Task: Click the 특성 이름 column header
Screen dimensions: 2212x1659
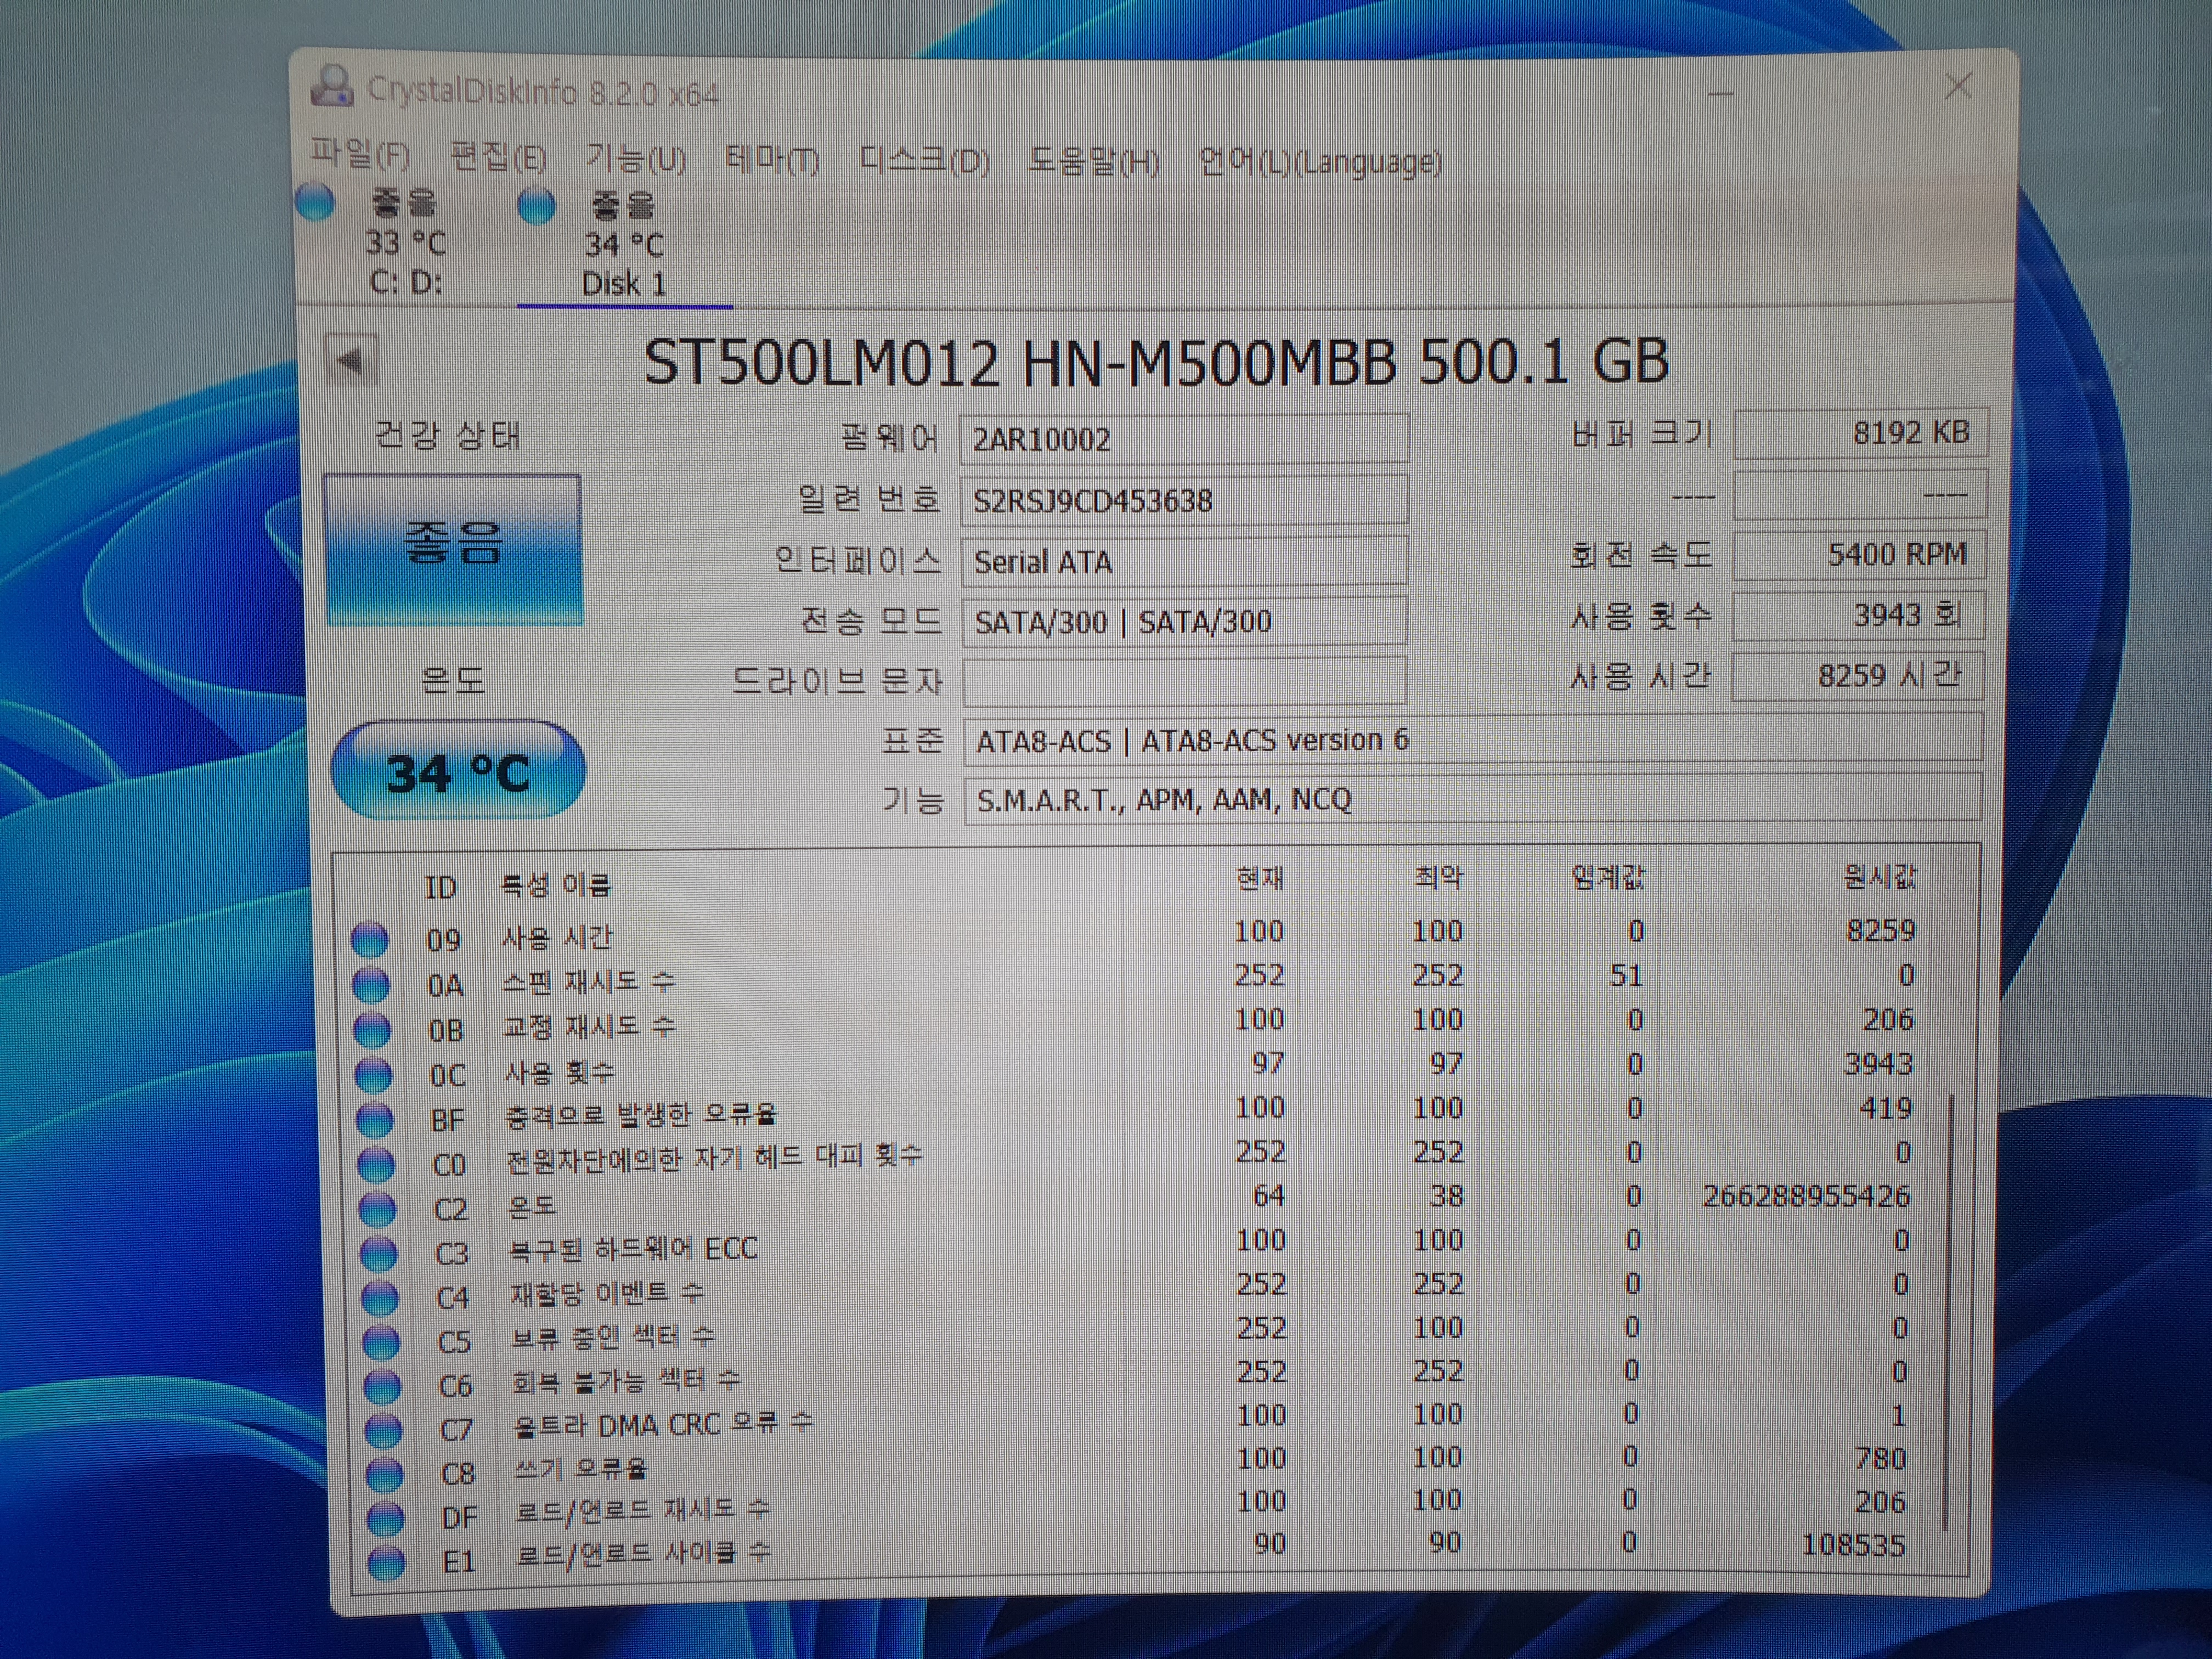Action: [555, 884]
